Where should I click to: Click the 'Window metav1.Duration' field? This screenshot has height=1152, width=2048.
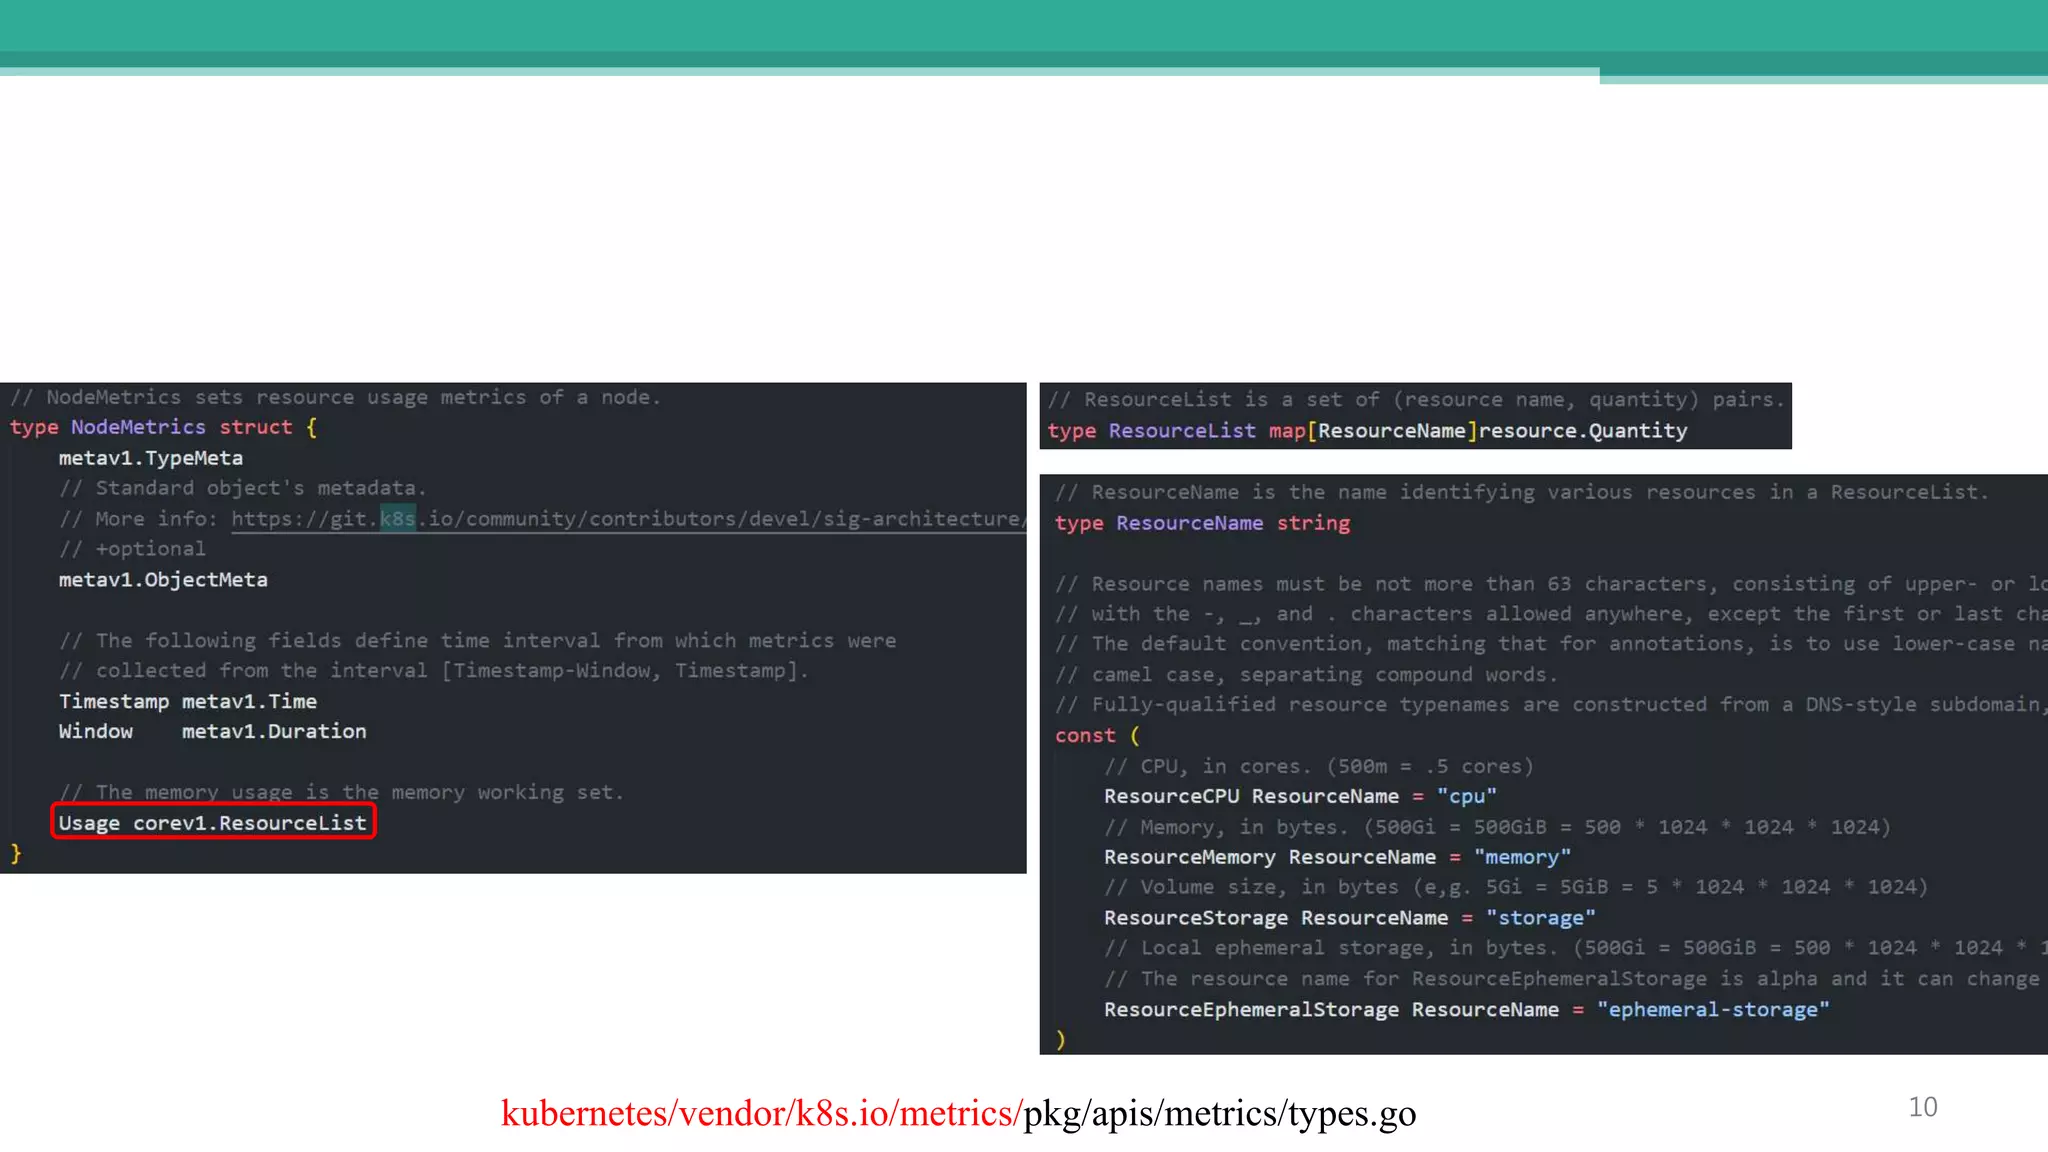pos(212,731)
